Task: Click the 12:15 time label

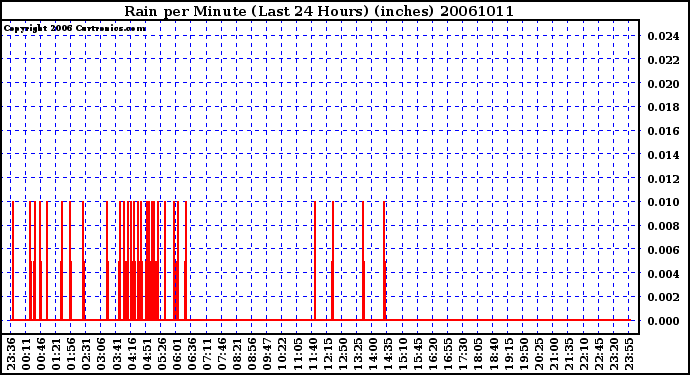Action: 327,354
